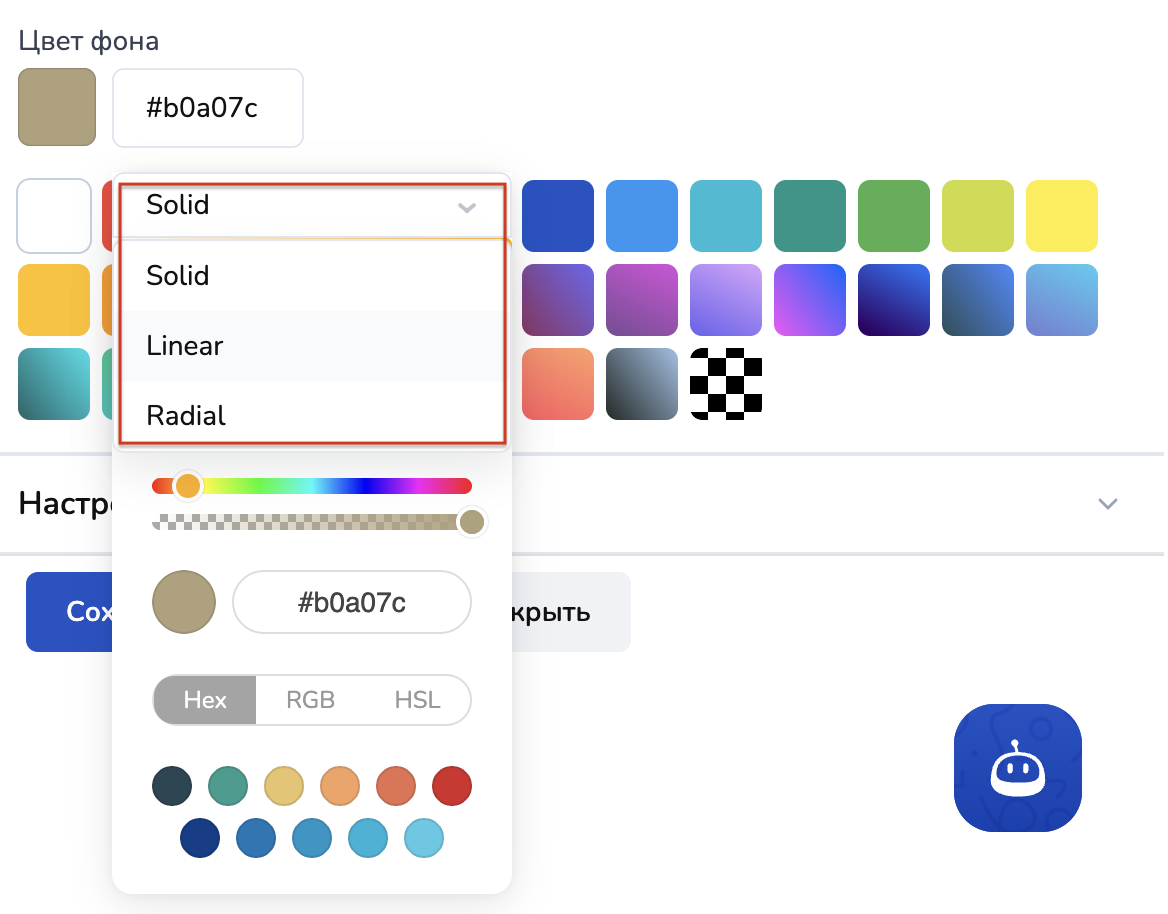Select the Hex color format

pyautogui.click(x=205, y=700)
